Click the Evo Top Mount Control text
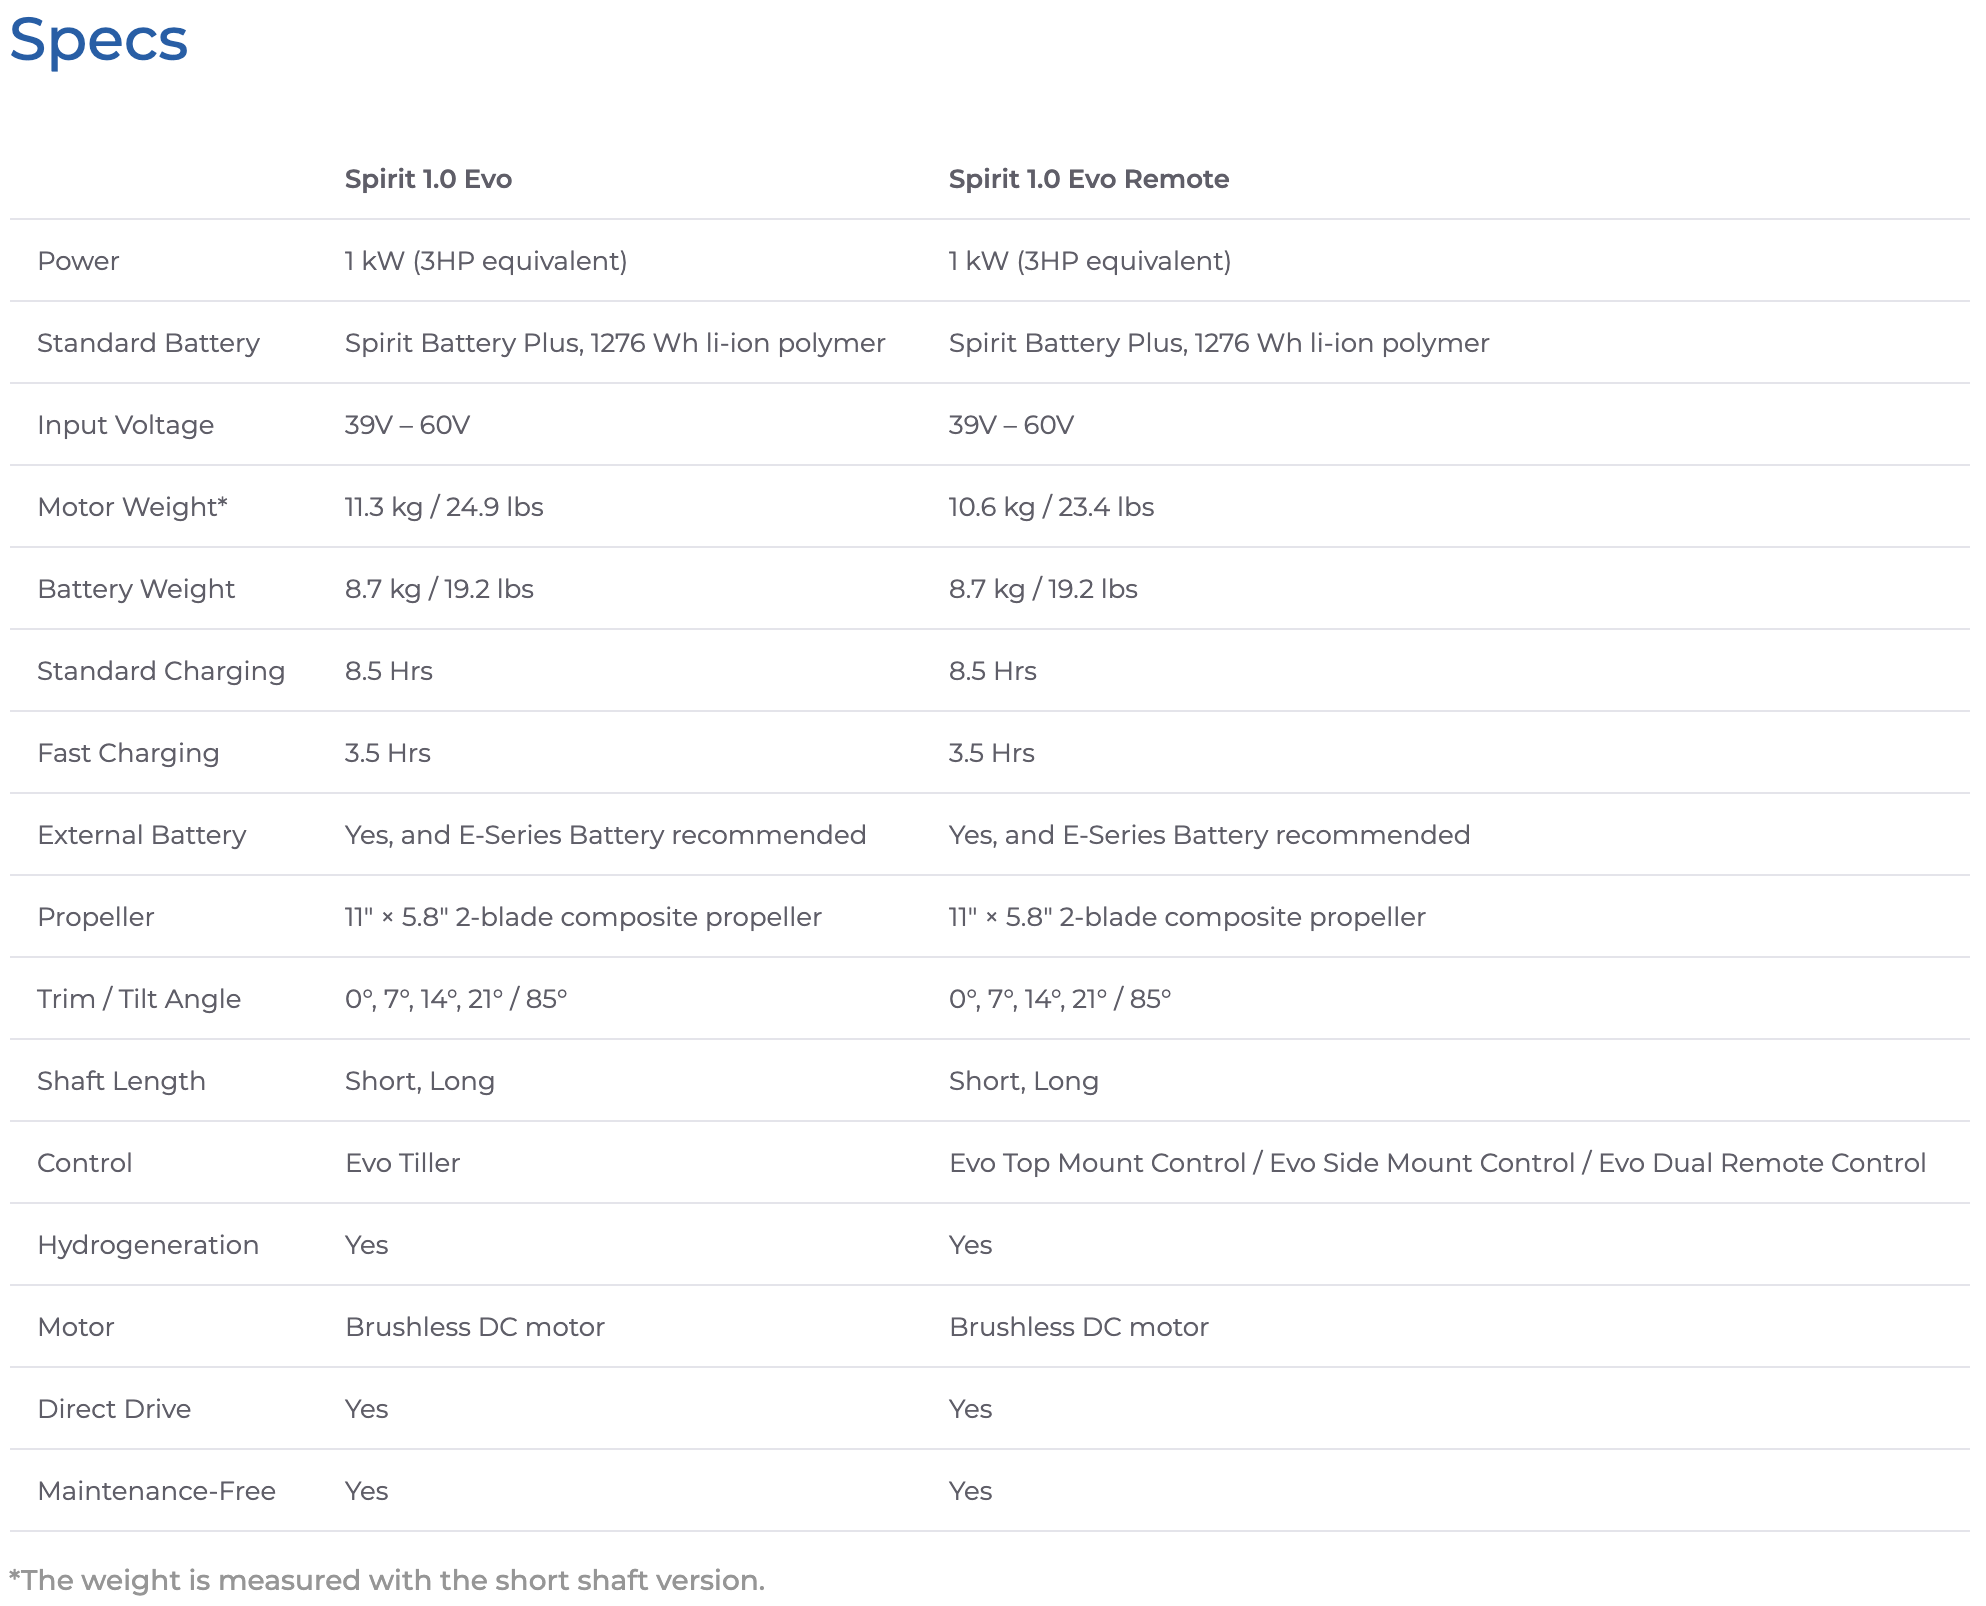 click(1097, 1163)
